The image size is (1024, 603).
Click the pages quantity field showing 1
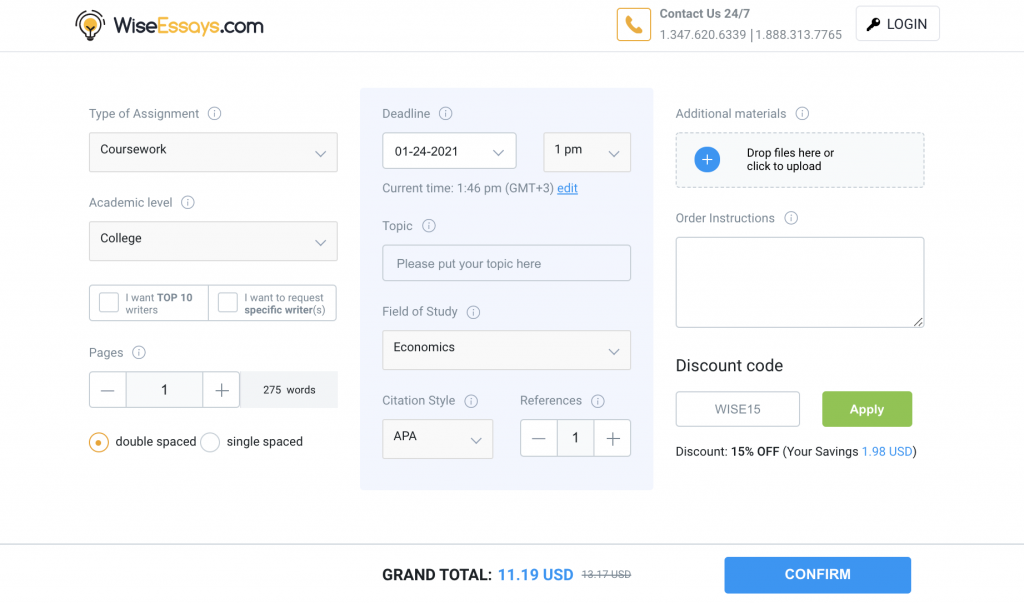pos(165,390)
